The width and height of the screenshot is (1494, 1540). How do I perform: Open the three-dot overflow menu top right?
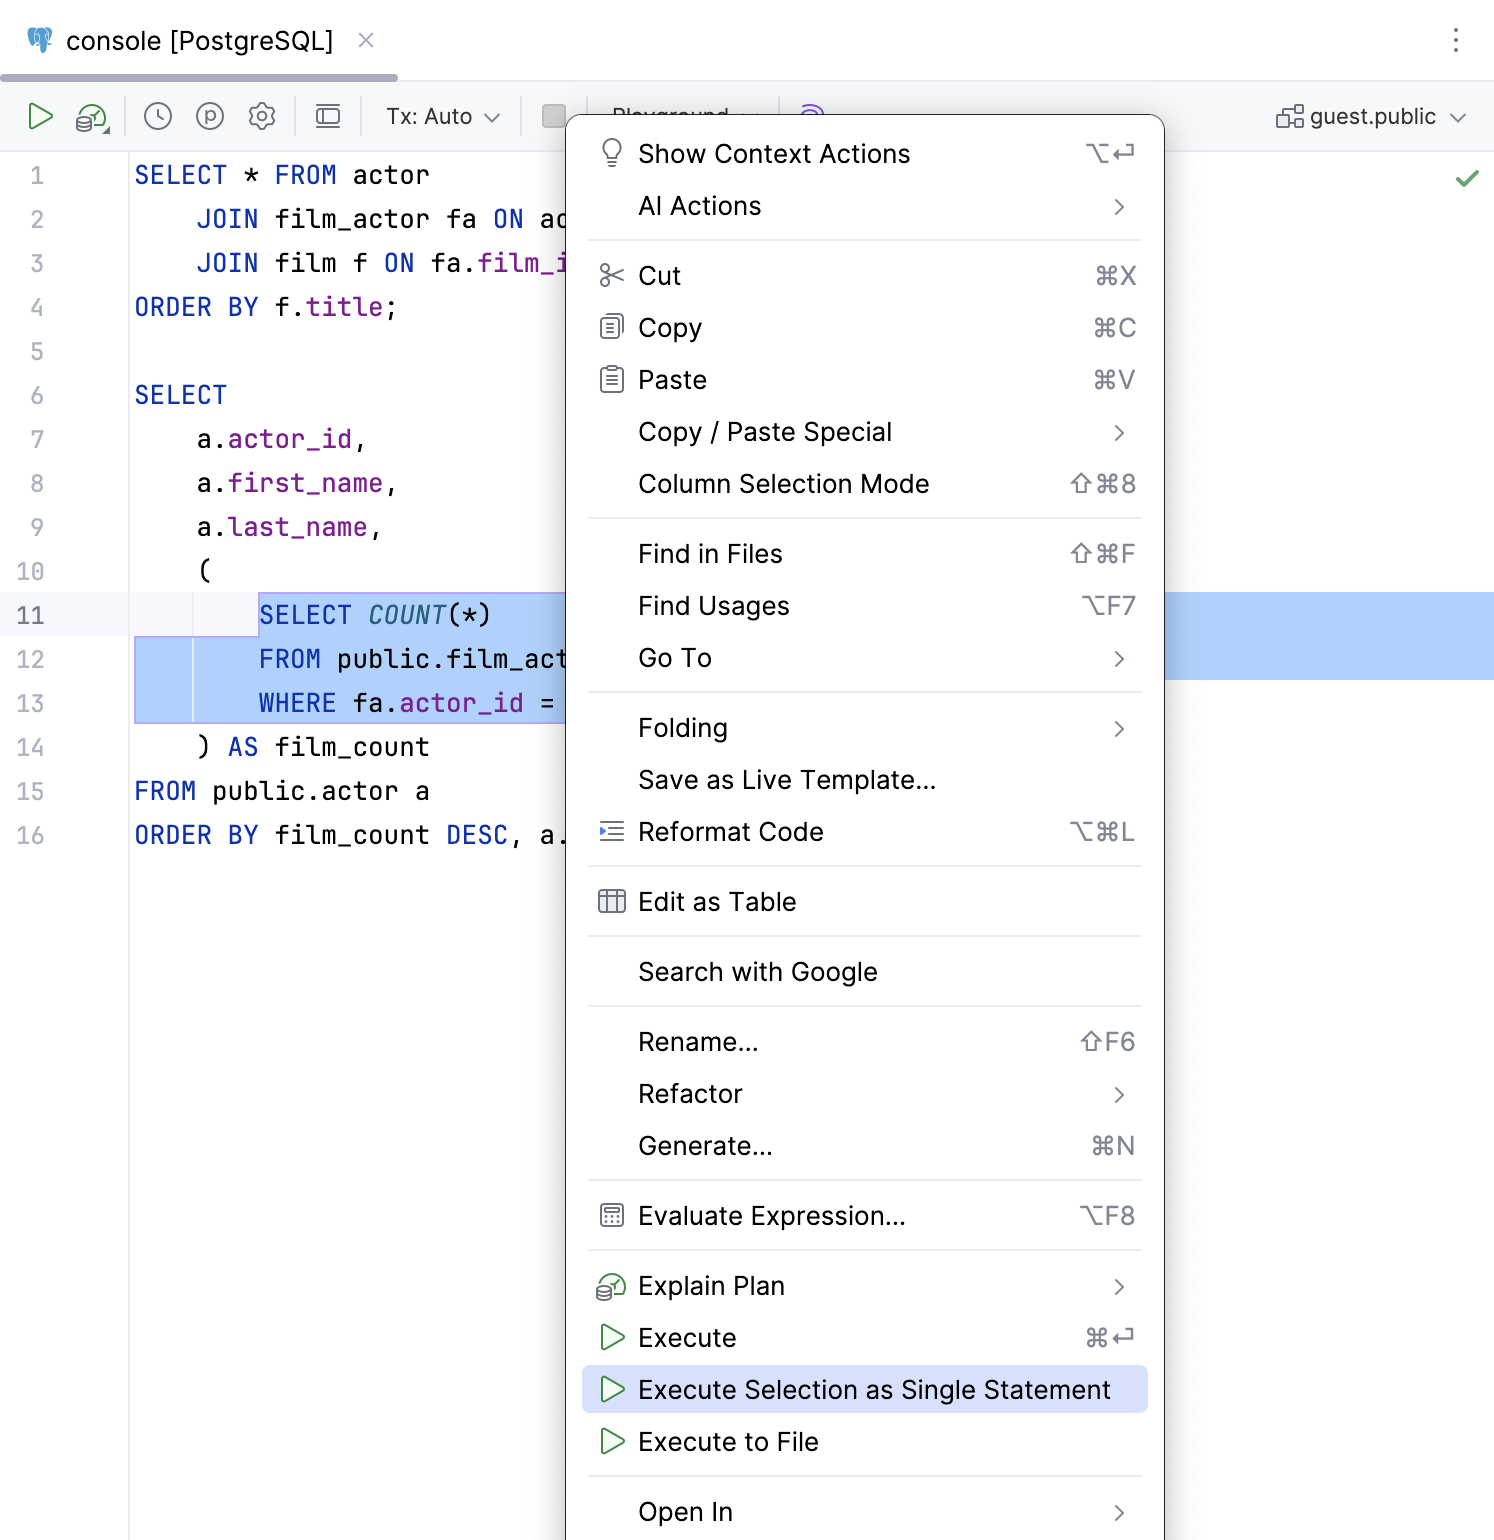point(1456,40)
